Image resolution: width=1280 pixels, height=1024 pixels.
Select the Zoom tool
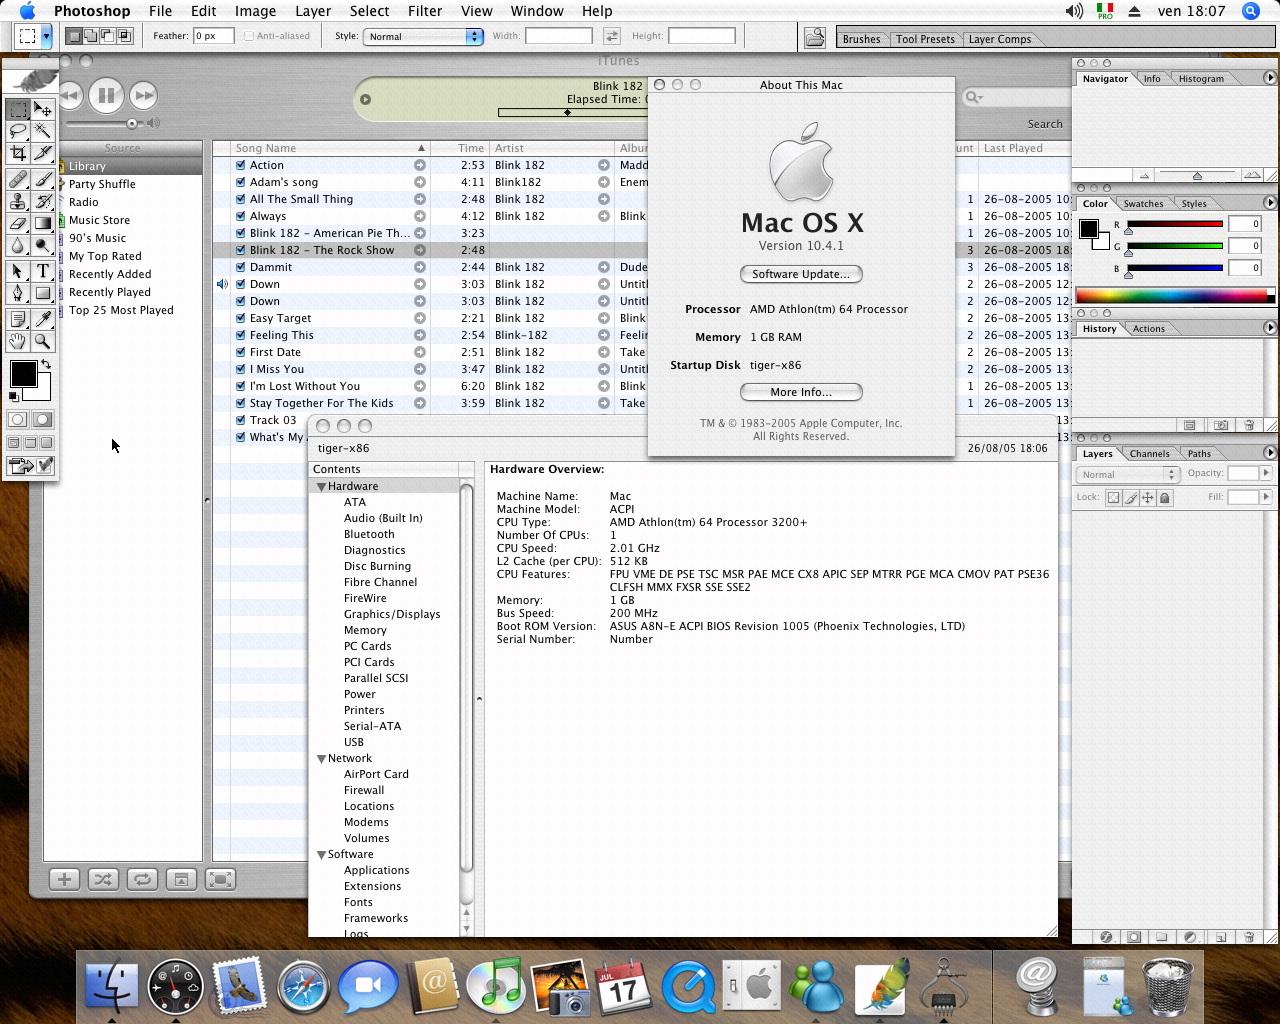tap(43, 341)
